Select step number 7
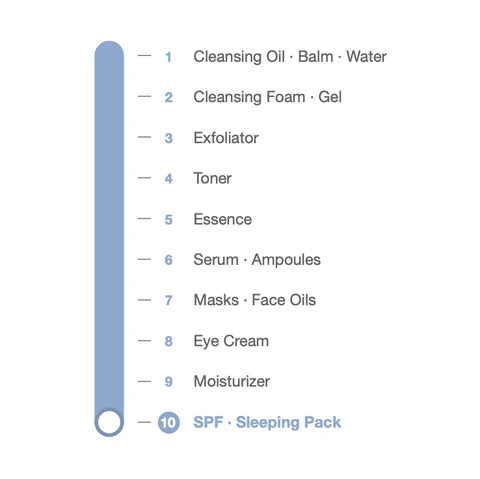The height and width of the screenshot is (479, 480). pyautogui.click(x=169, y=301)
